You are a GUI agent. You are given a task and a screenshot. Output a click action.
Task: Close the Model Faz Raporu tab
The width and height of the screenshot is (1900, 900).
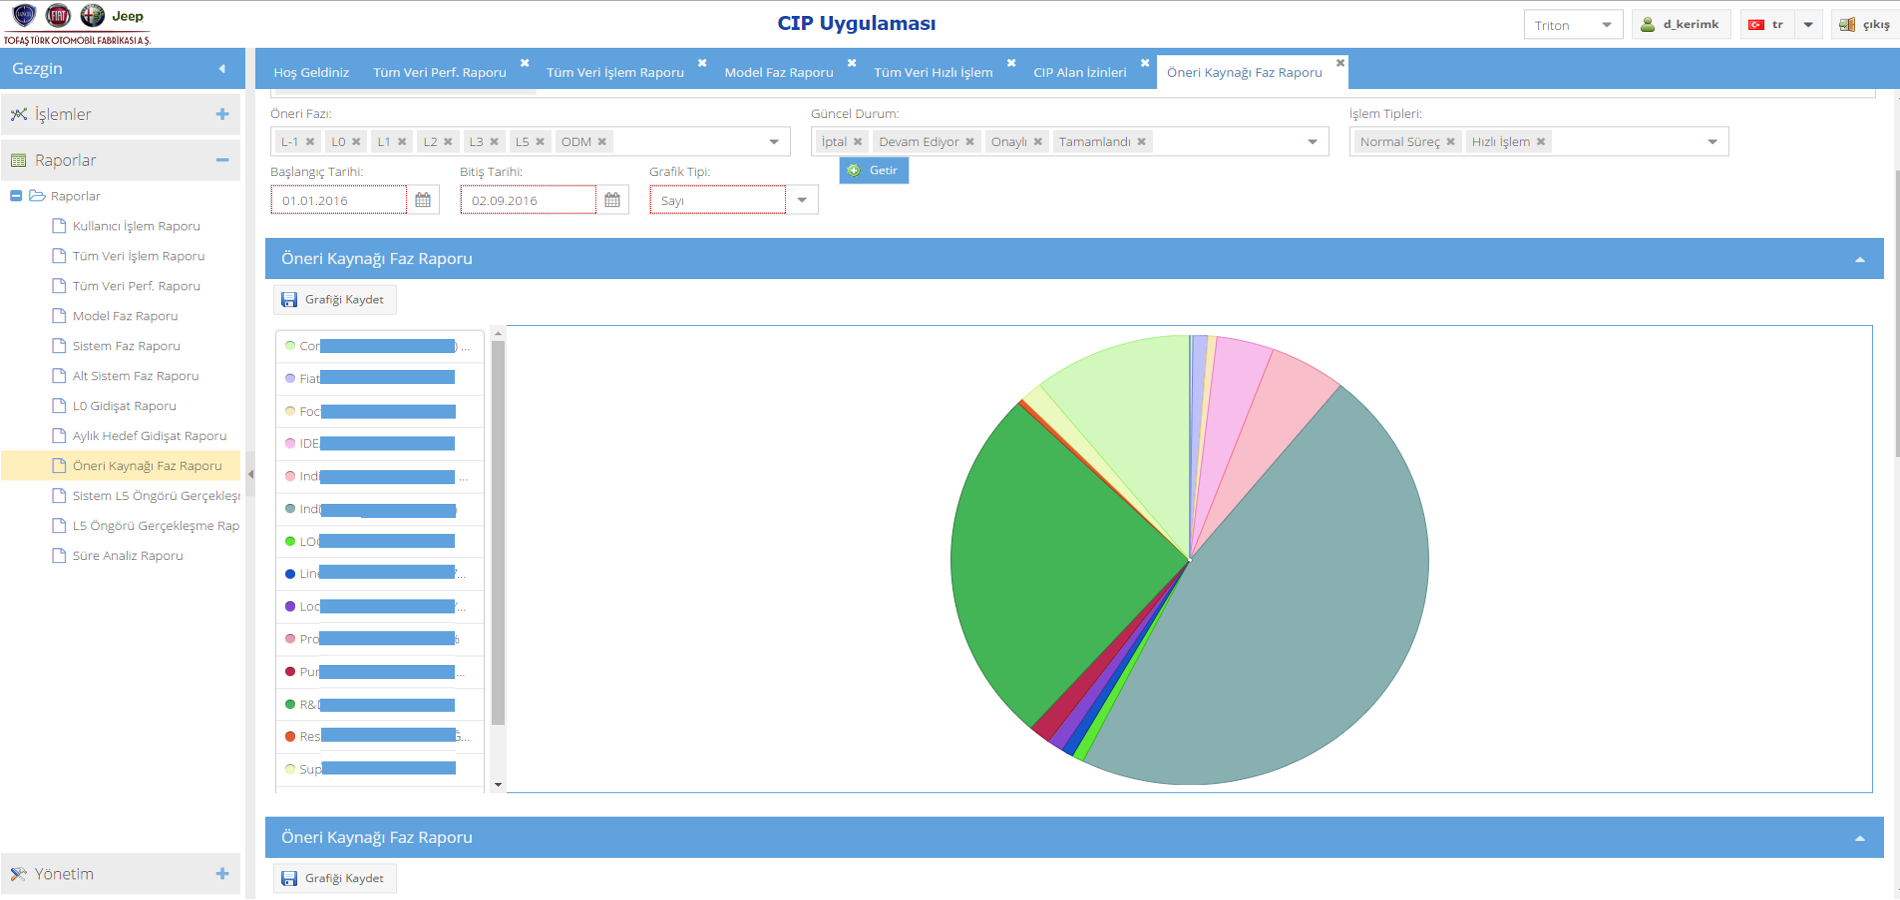click(852, 63)
